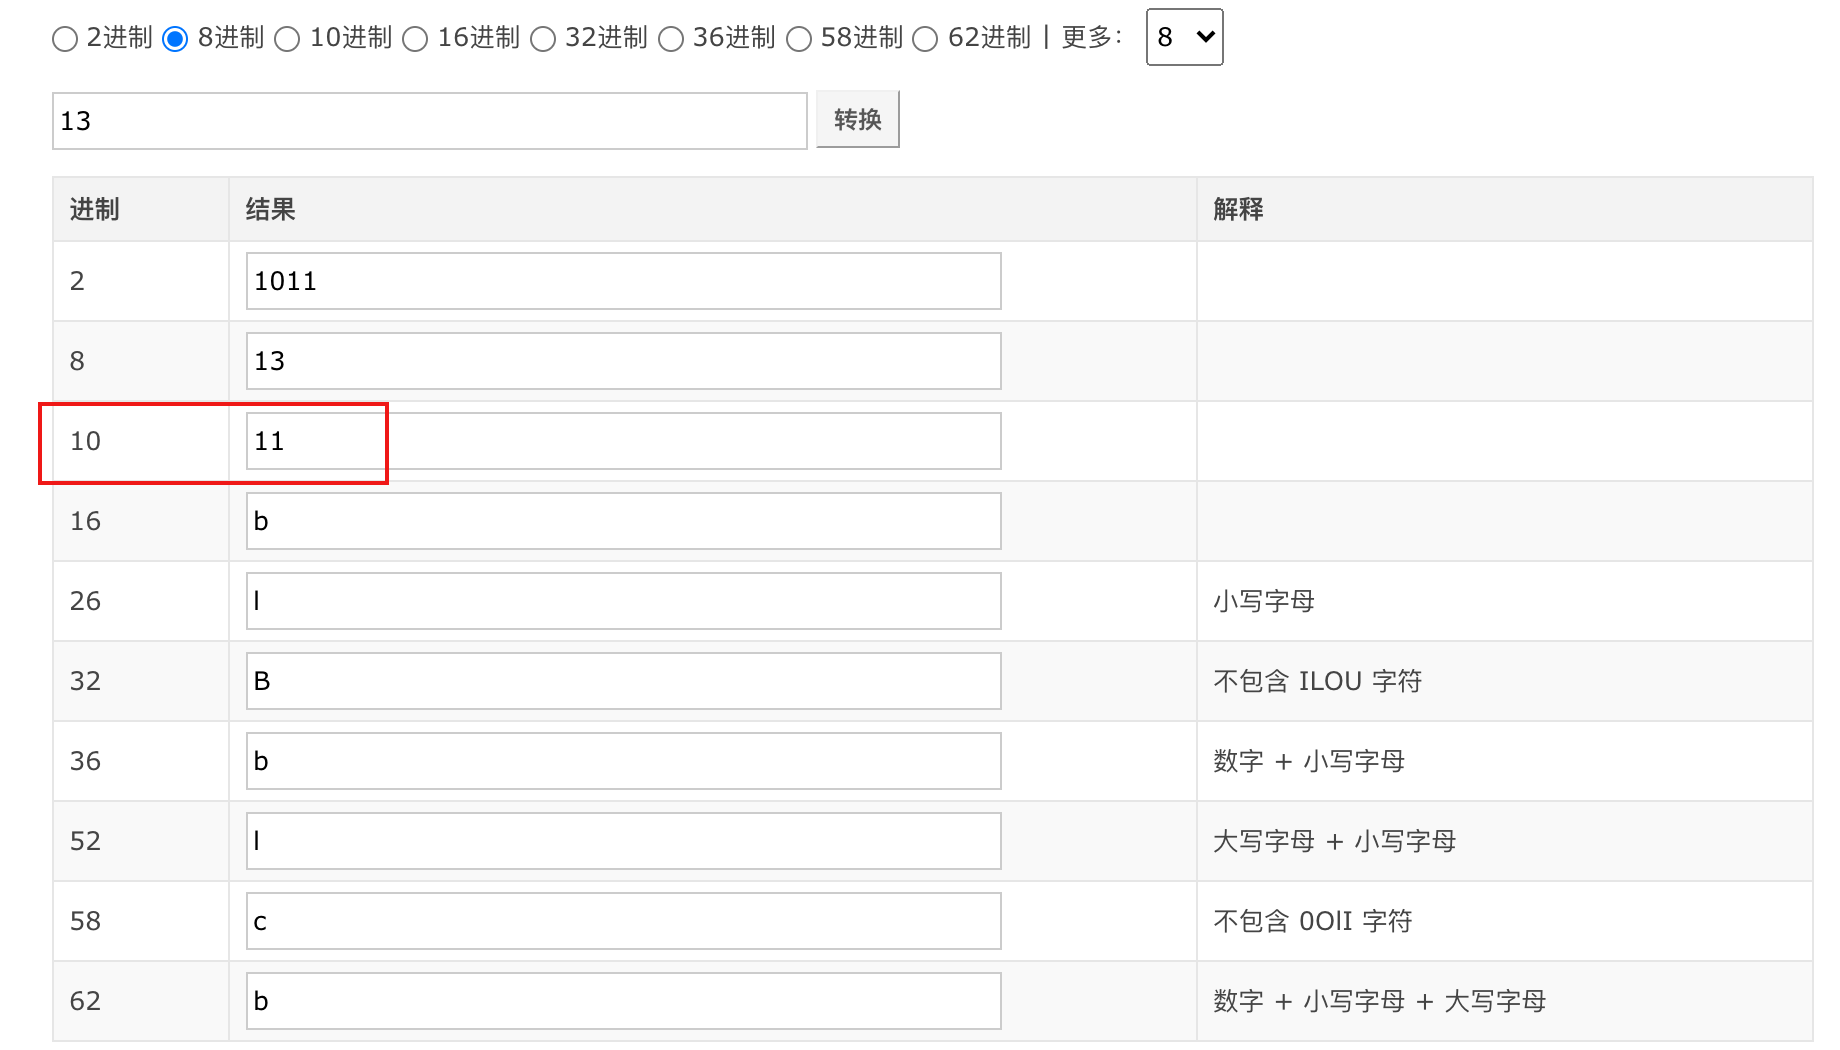Click the 不包含 0OlI 字符 explanation

pos(1313,921)
